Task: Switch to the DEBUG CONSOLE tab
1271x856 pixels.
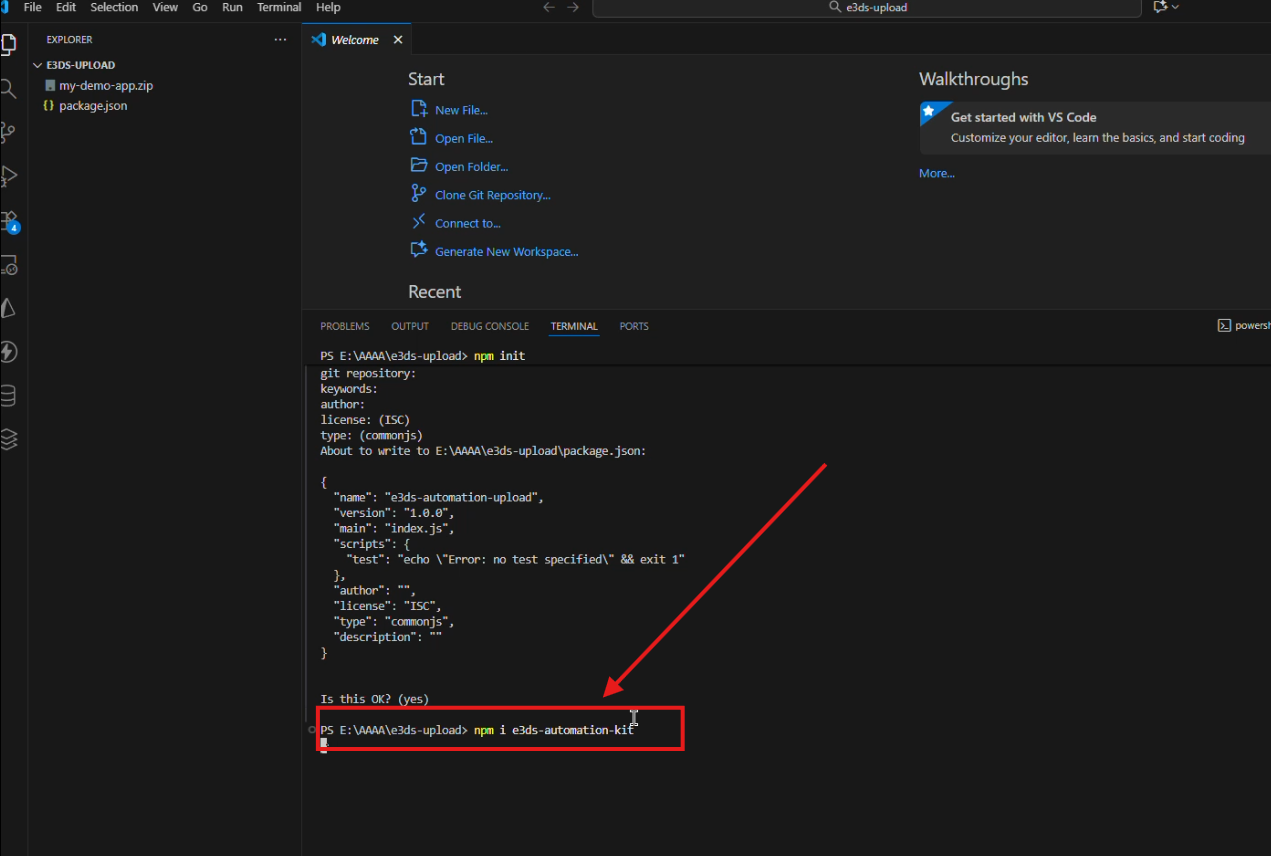Action: coord(489,326)
